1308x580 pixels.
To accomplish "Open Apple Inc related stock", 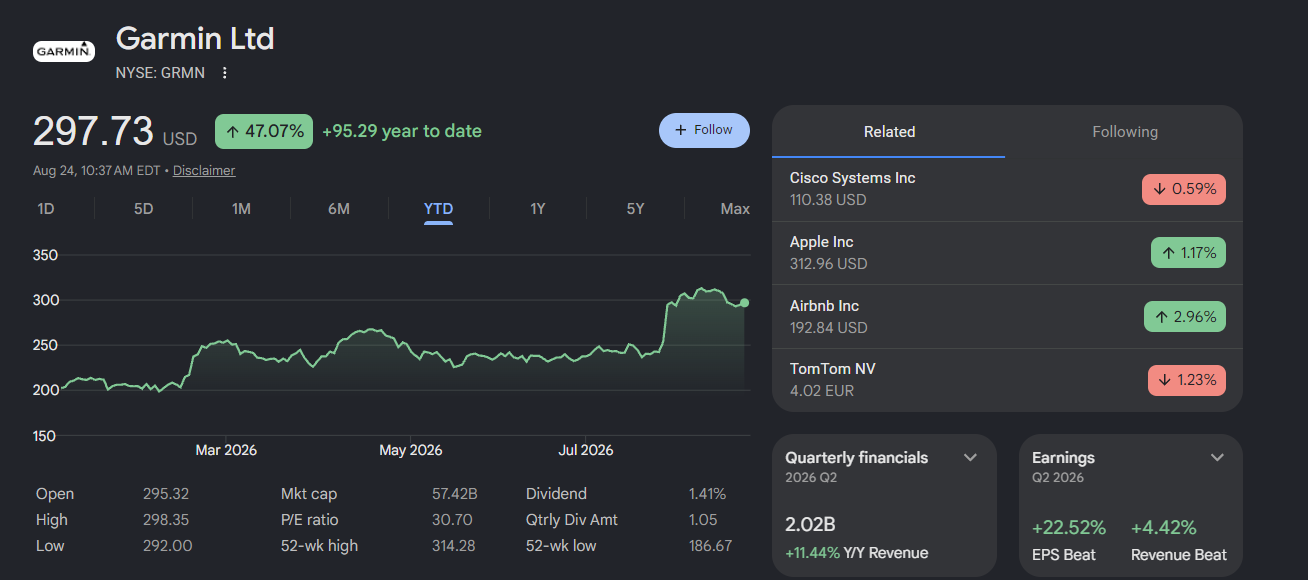I will tap(1007, 253).
